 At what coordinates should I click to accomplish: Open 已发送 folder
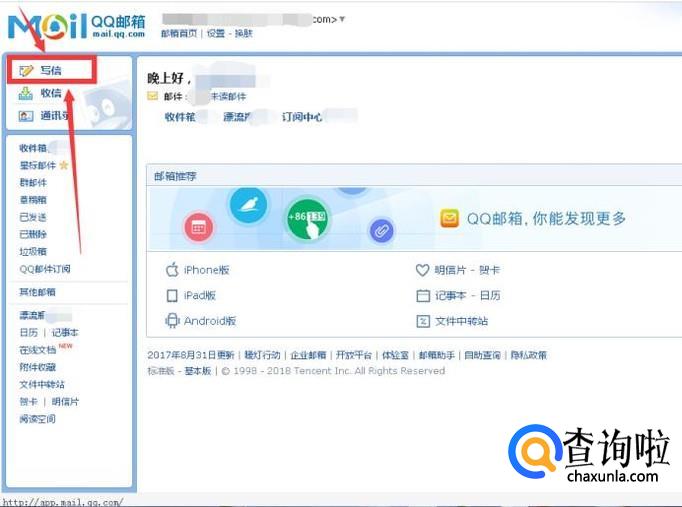(x=33, y=217)
